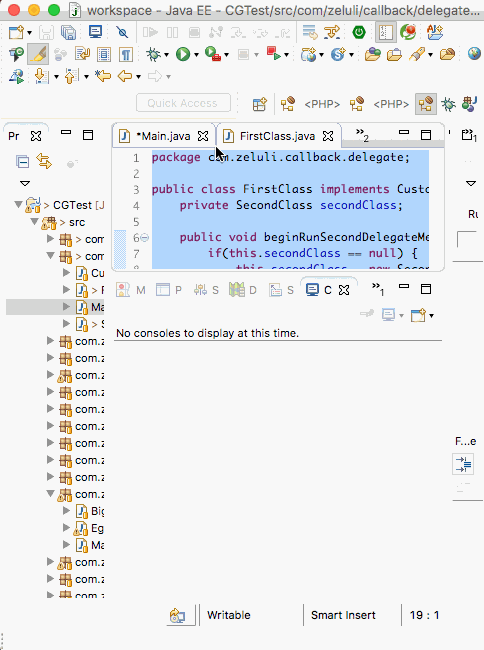Screen dimensions: 484x650
Task: Click the Next Annotation icon
Action: pos(42,76)
